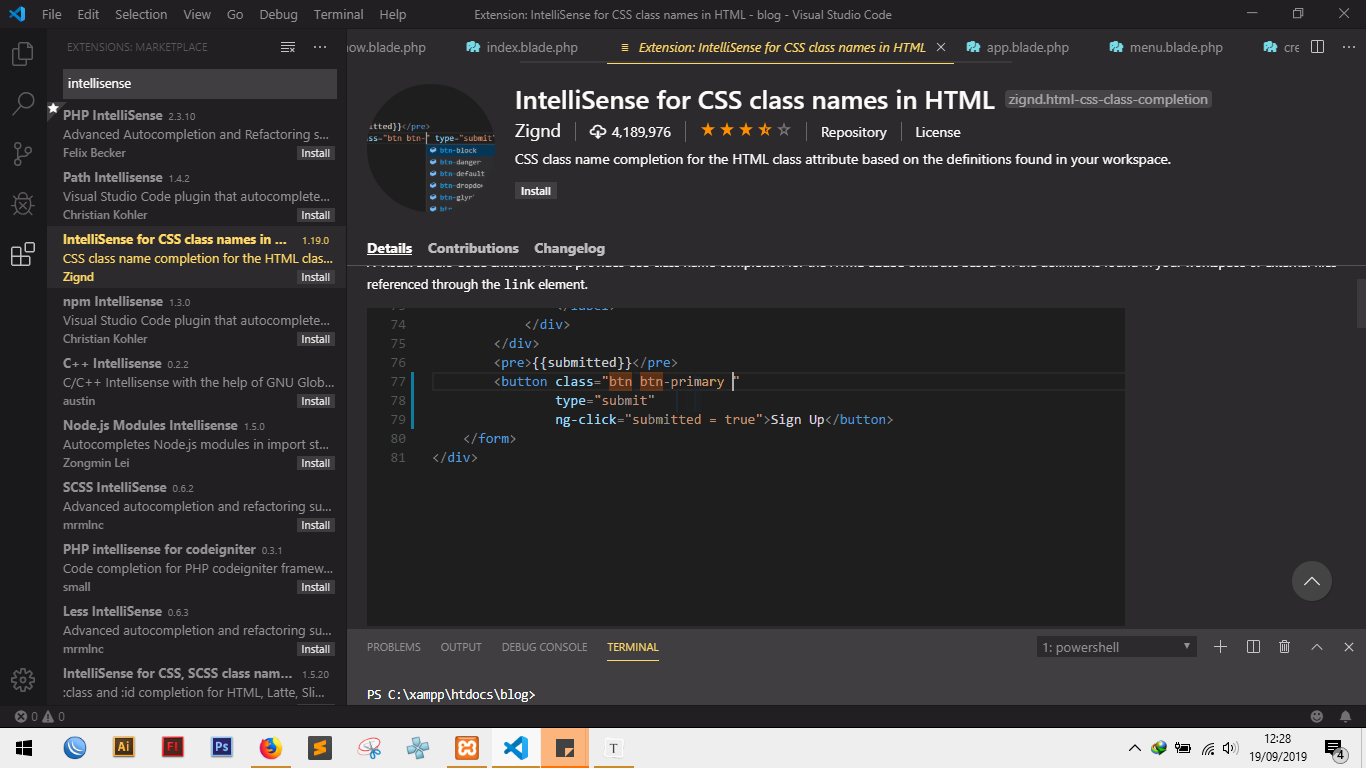
Task: Click the extension icon thumbnail
Action: [431, 148]
